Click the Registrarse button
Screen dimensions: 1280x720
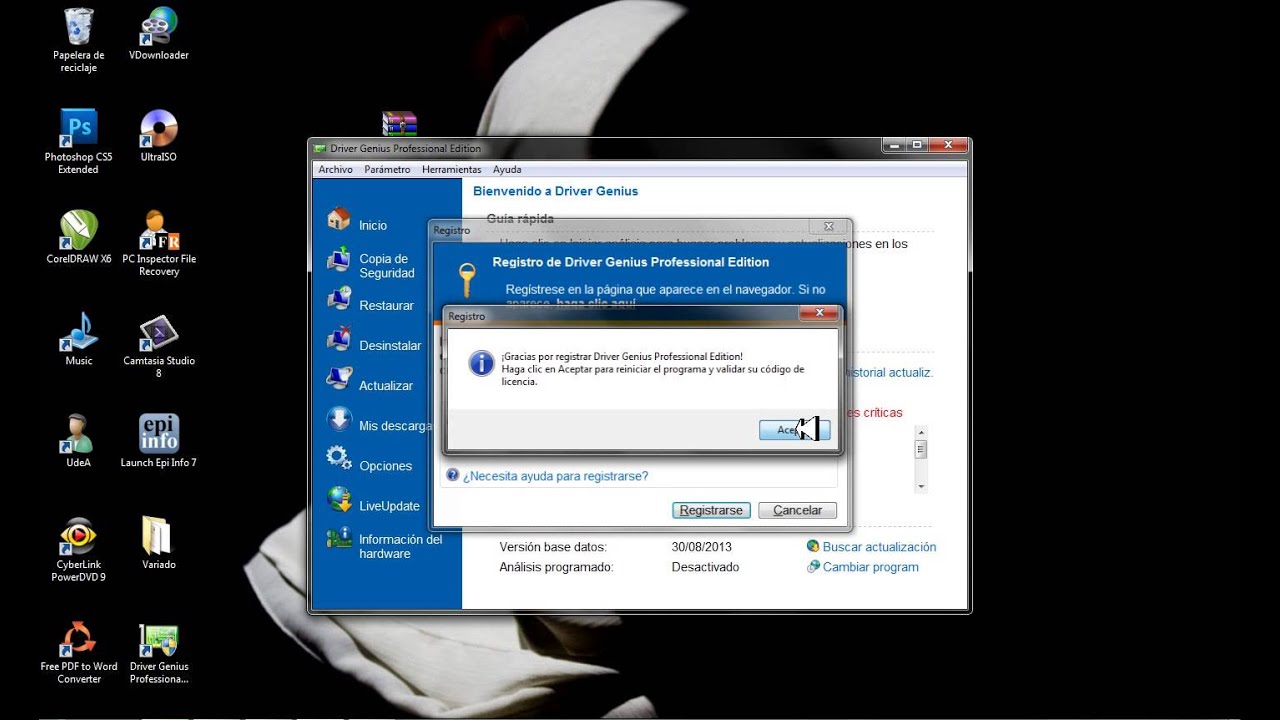[711, 510]
